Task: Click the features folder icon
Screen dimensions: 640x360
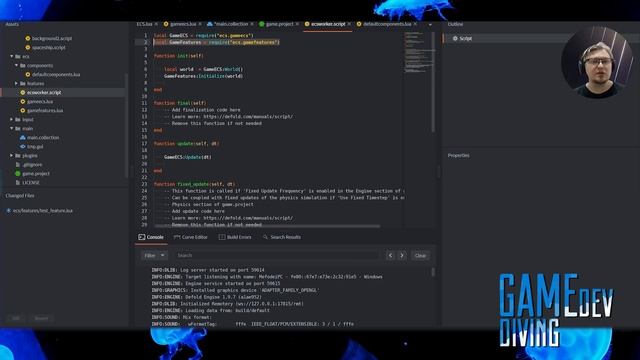Action: [23, 83]
